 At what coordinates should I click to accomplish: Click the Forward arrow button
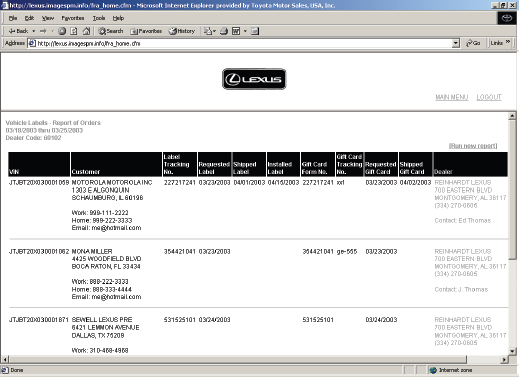click(x=43, y=31)
